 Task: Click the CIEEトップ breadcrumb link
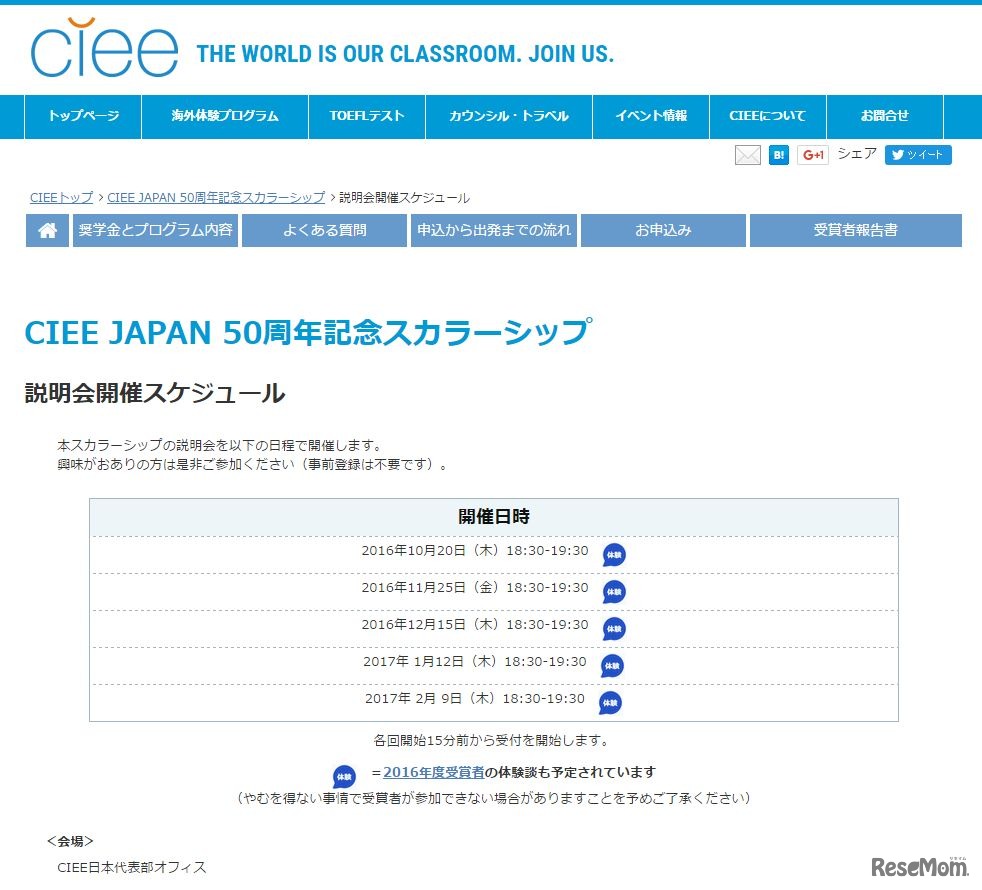click(60, 197)
